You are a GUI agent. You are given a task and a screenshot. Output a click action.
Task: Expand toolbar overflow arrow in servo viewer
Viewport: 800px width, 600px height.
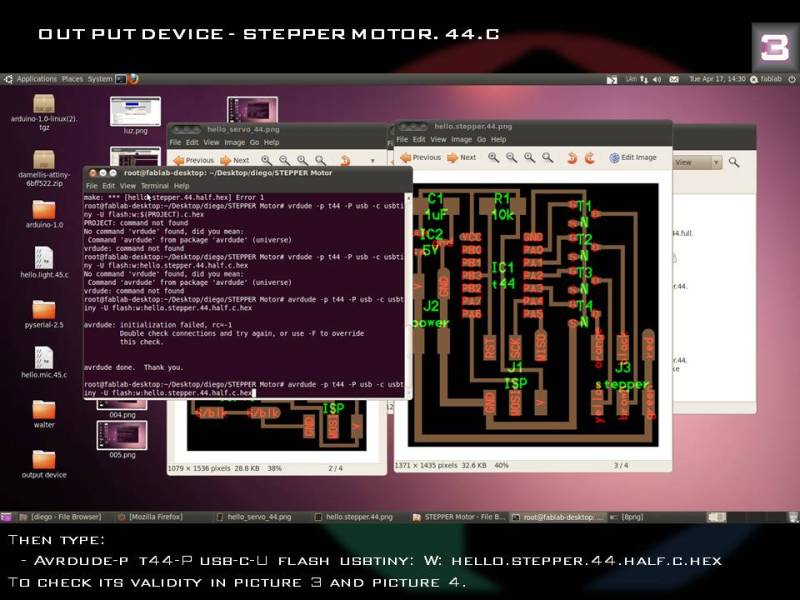372,161
